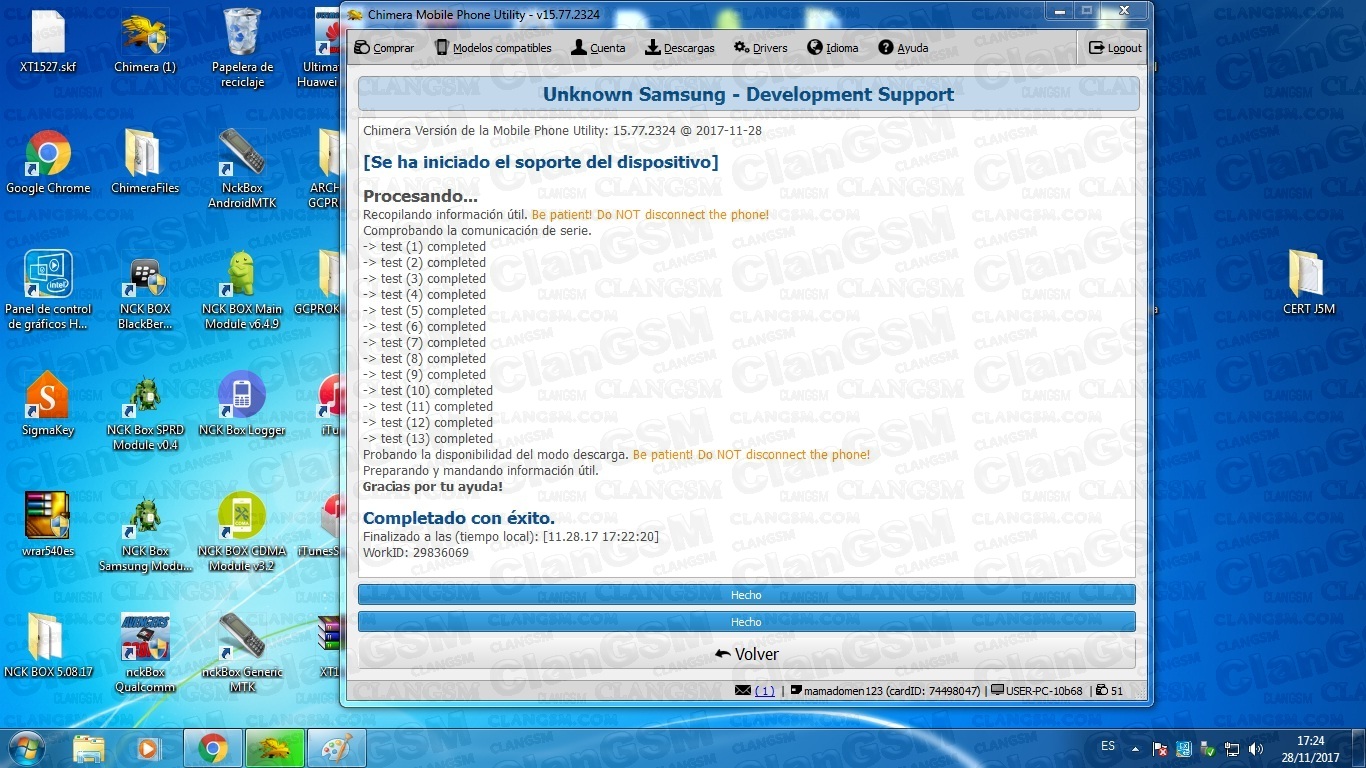Image resolution: width=1366 pixels, height=768 pixels.
Task: Switch to Chrome in the taskbar
Action: [212, 748]
